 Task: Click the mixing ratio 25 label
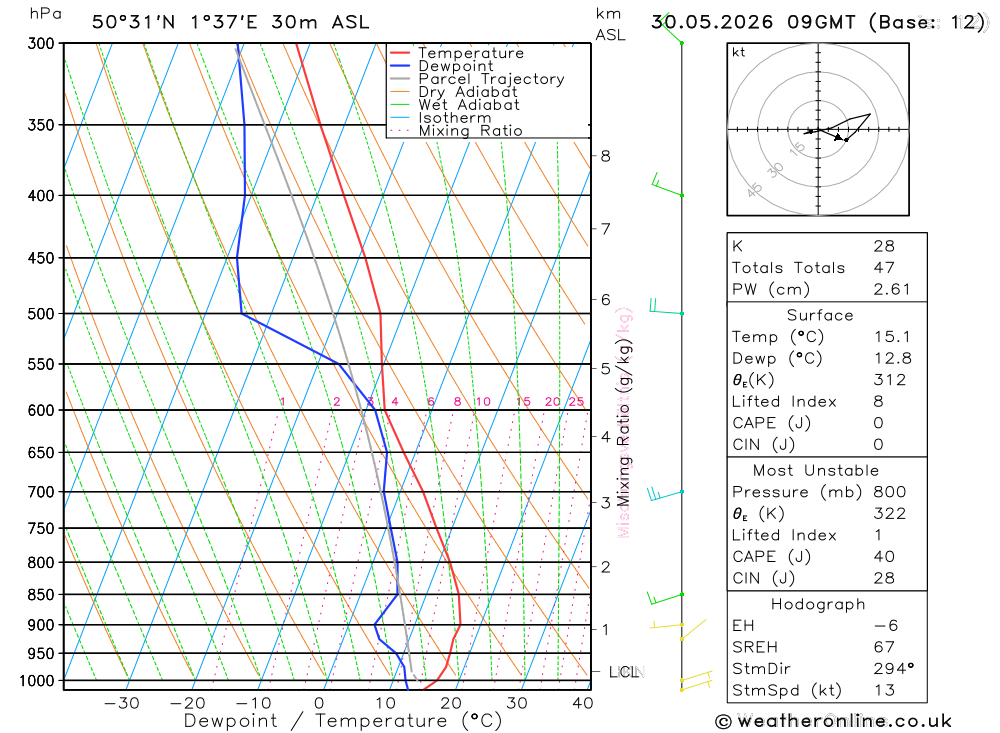point(577,401)
